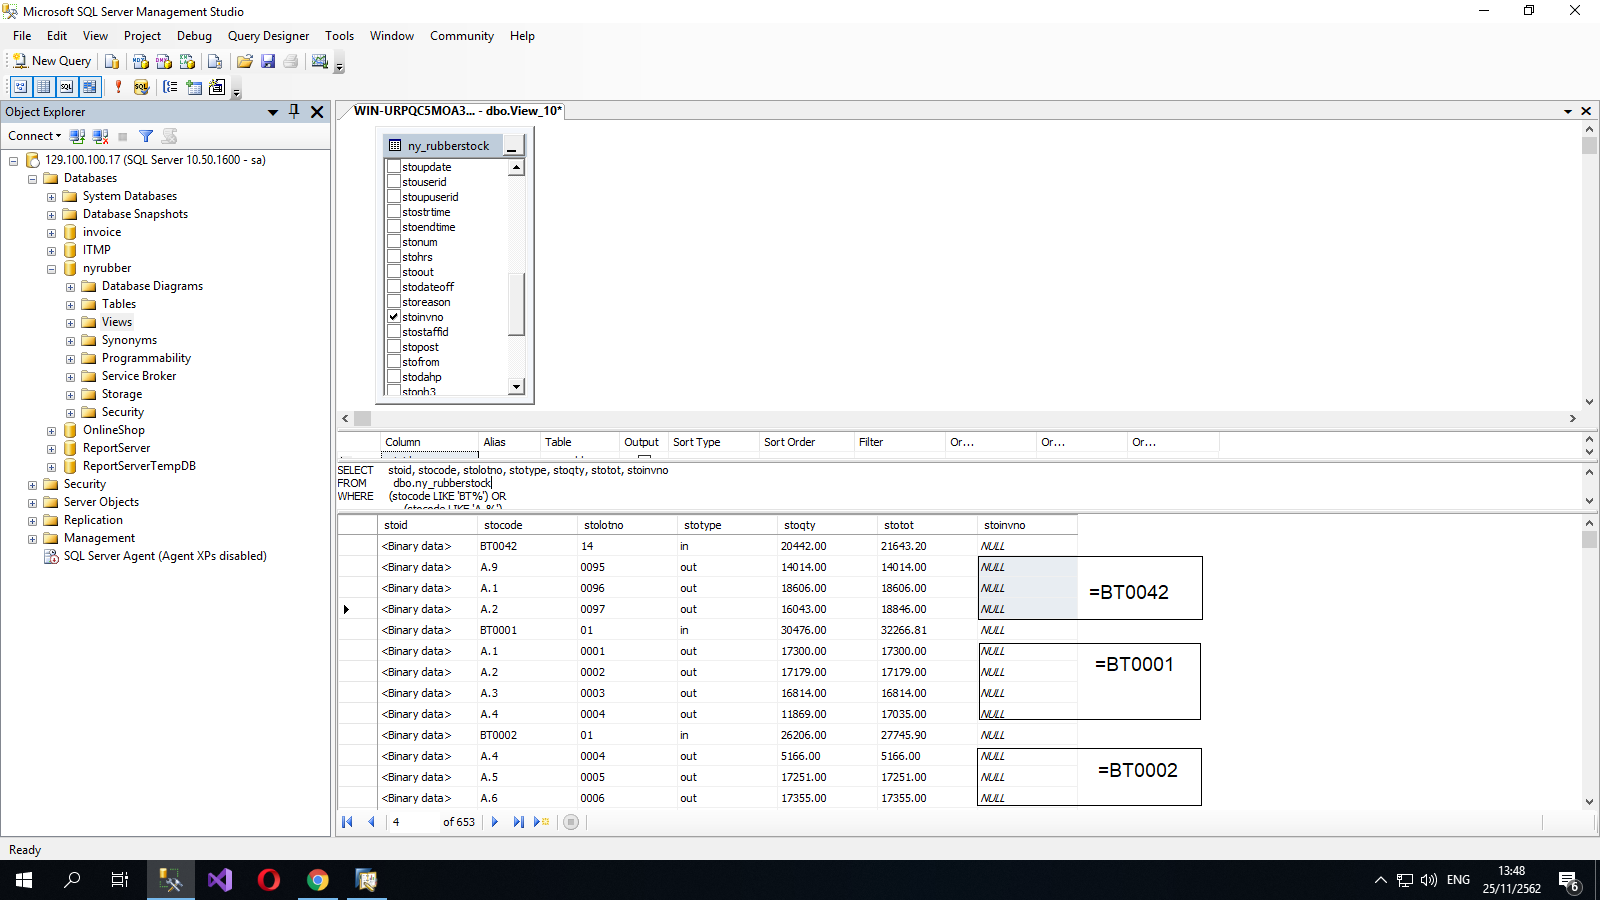Click the diagram pane horizontal scrollbar thumb
1600x900 pixels.
[x=362, y=419]
